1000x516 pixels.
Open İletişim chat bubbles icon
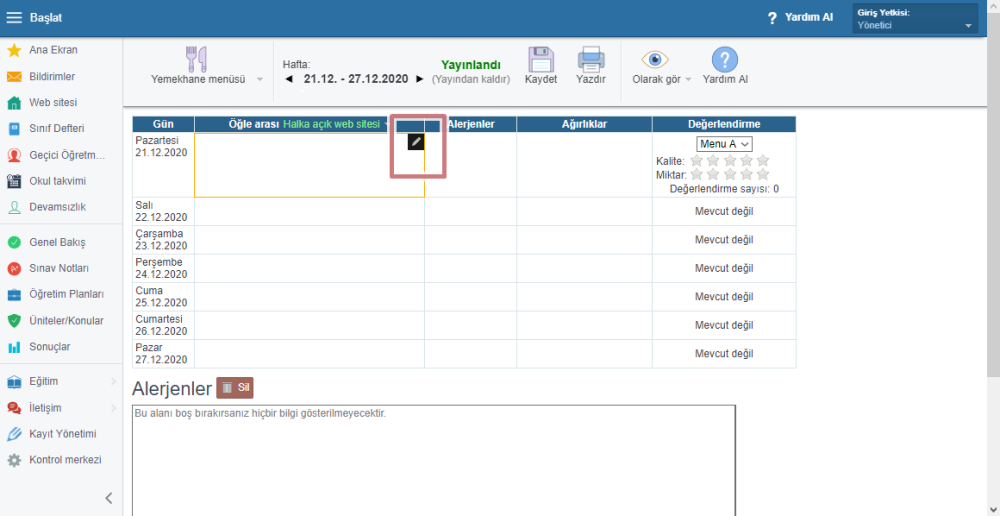pos(14,408)
